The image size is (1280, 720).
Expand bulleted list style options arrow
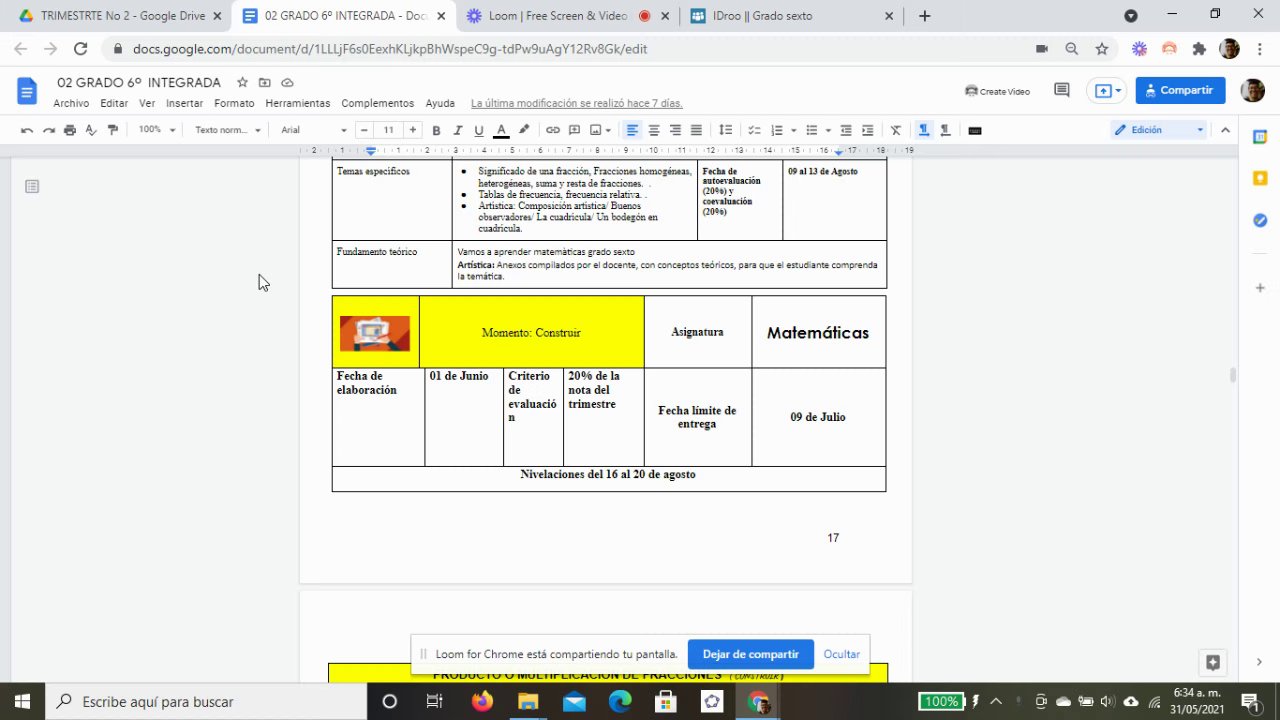828,130
